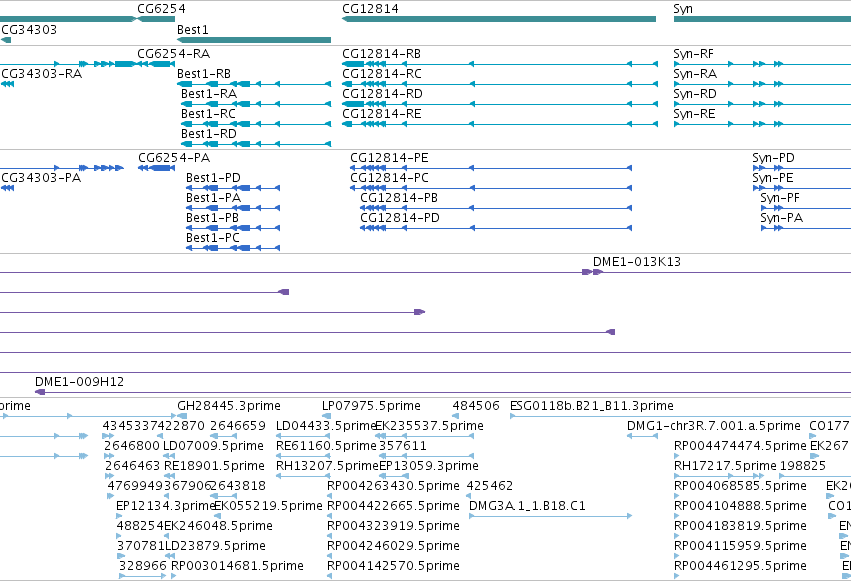Select EST EP13059.3prime
This screenshot has width=851, height=581.
click(429, 466)
